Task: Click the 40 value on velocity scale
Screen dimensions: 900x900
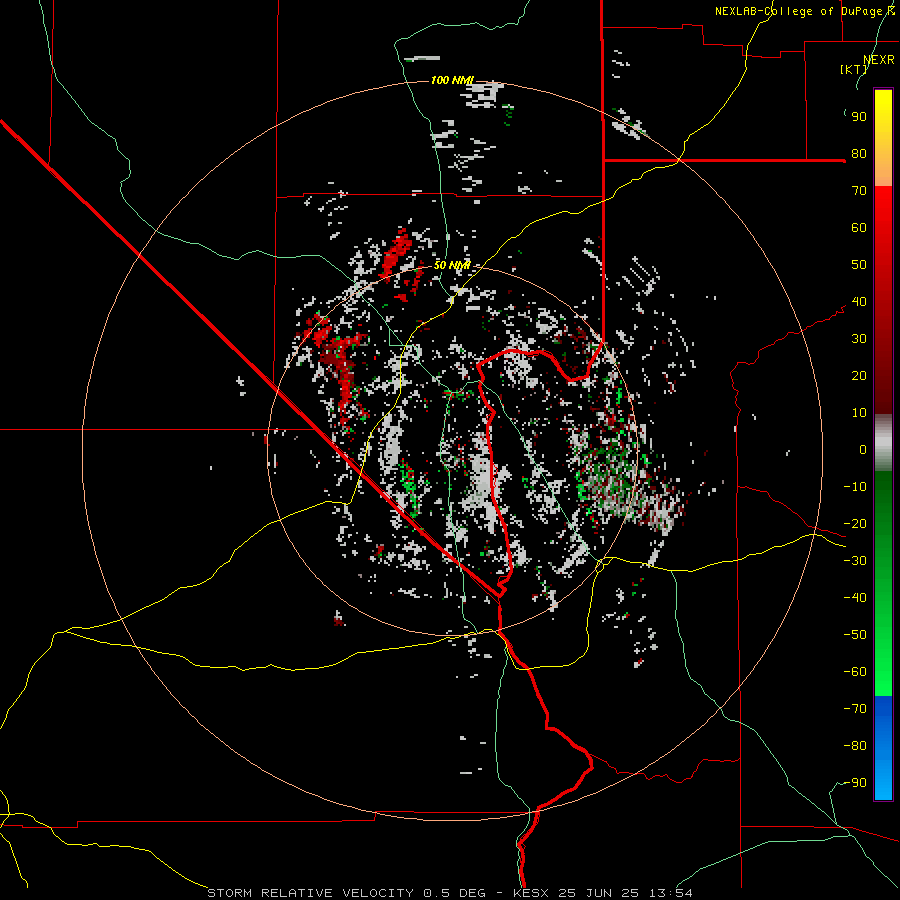Action: (x=859, y=302)
